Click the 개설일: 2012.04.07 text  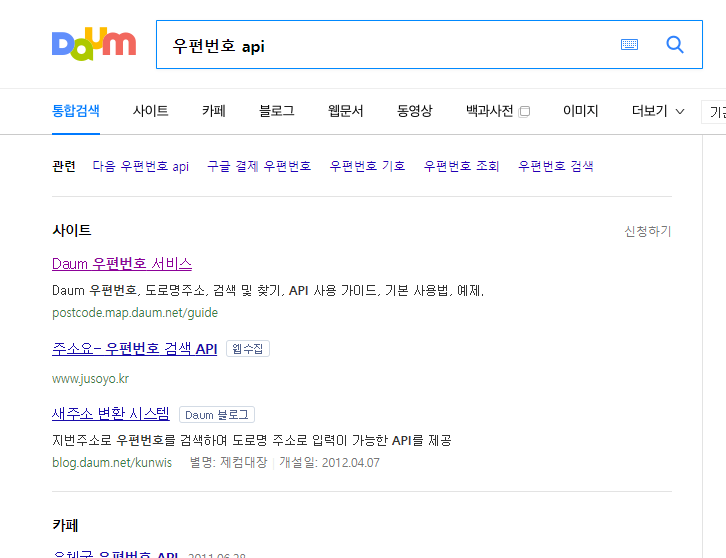[329, 463]
